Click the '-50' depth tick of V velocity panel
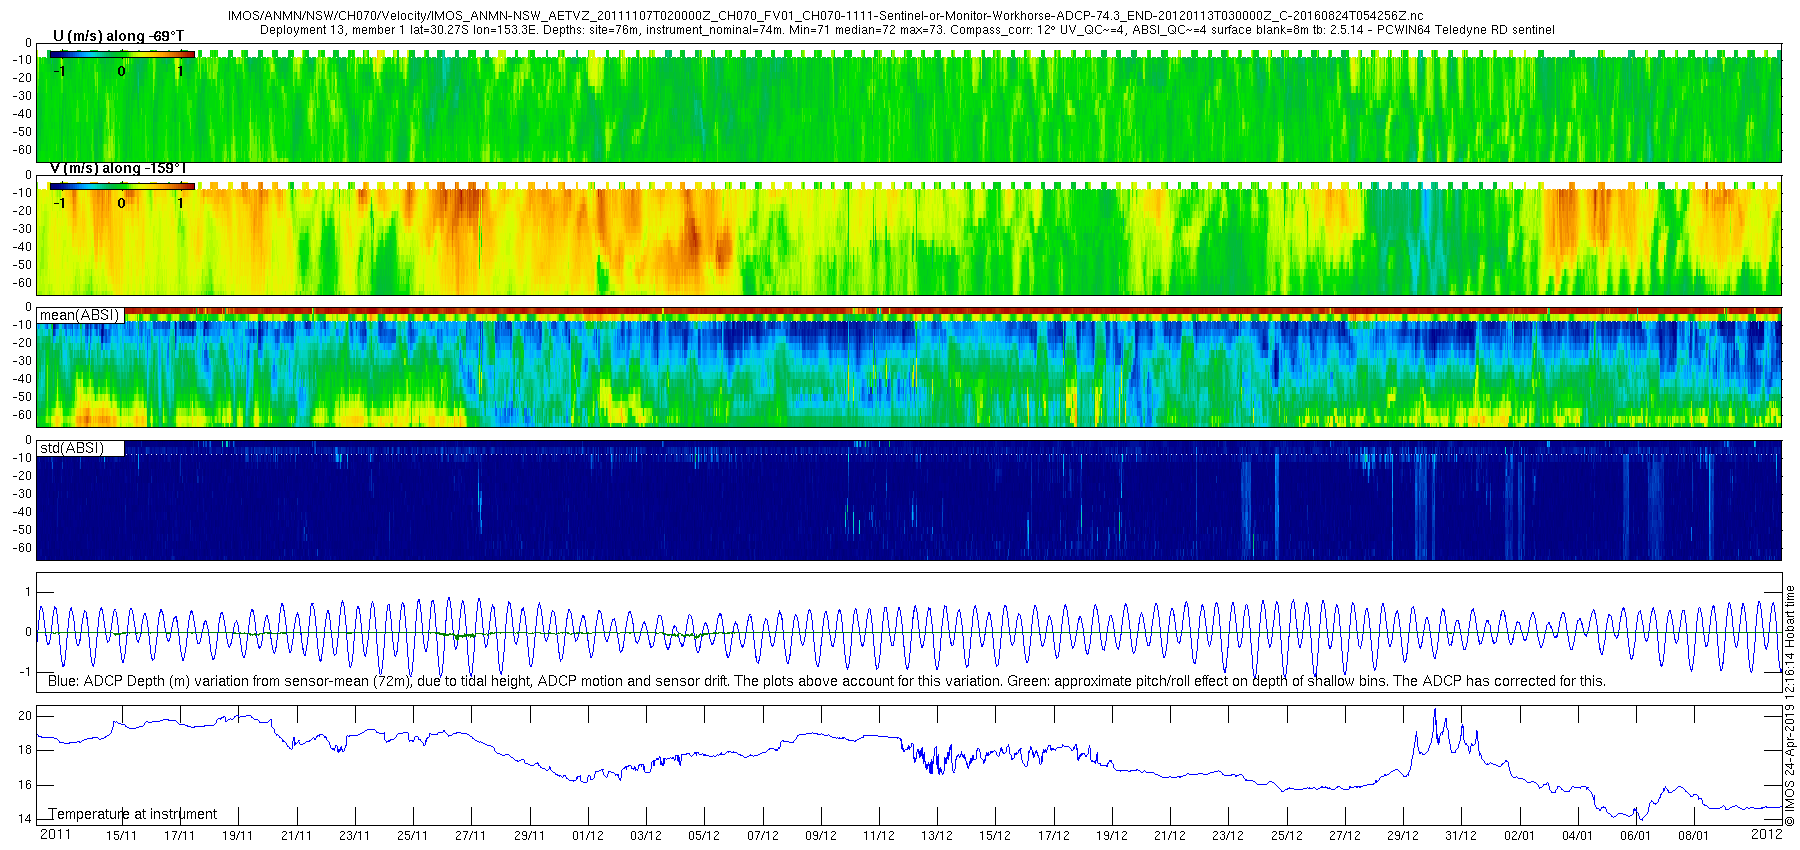This screenshot has width=1800, height=850. tap(21, 265)
